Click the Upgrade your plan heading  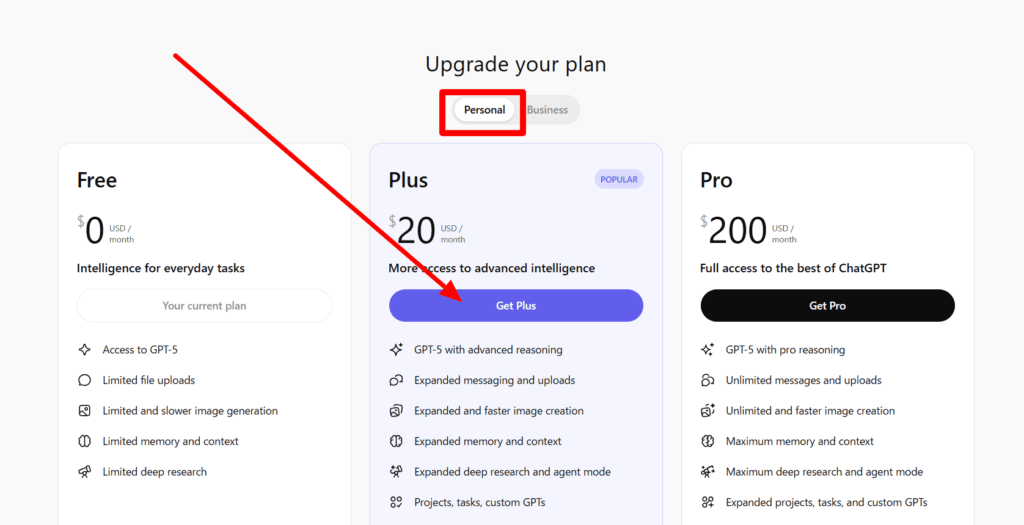click(x=515, y=65)
